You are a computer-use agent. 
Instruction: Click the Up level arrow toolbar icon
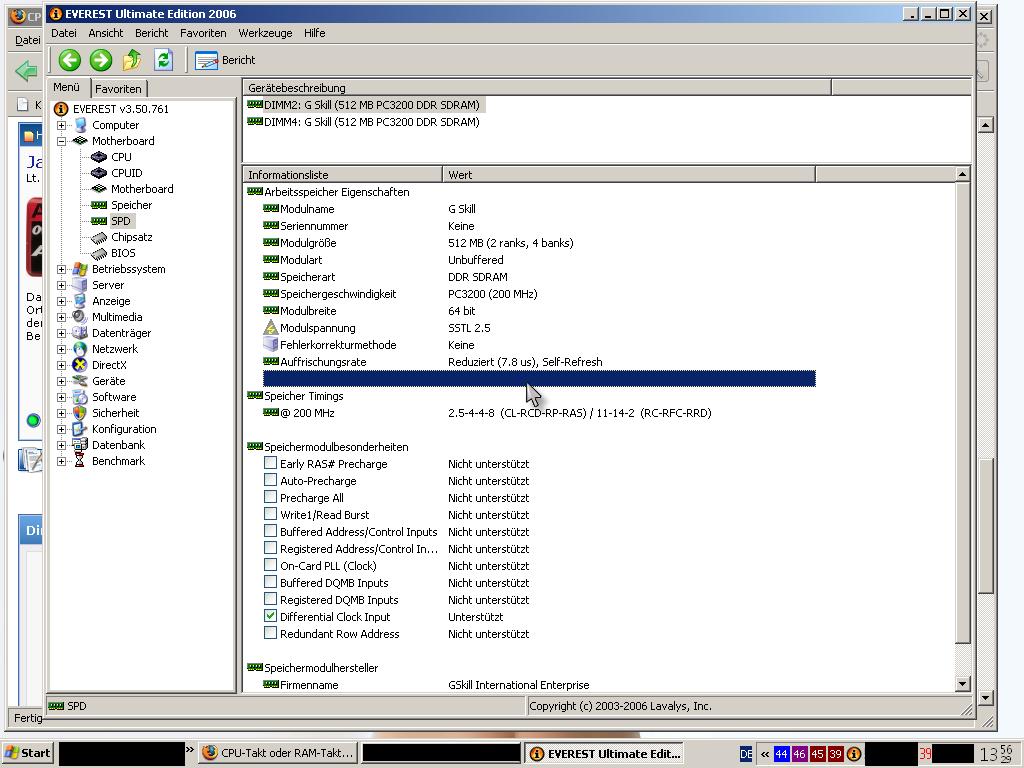132,60
